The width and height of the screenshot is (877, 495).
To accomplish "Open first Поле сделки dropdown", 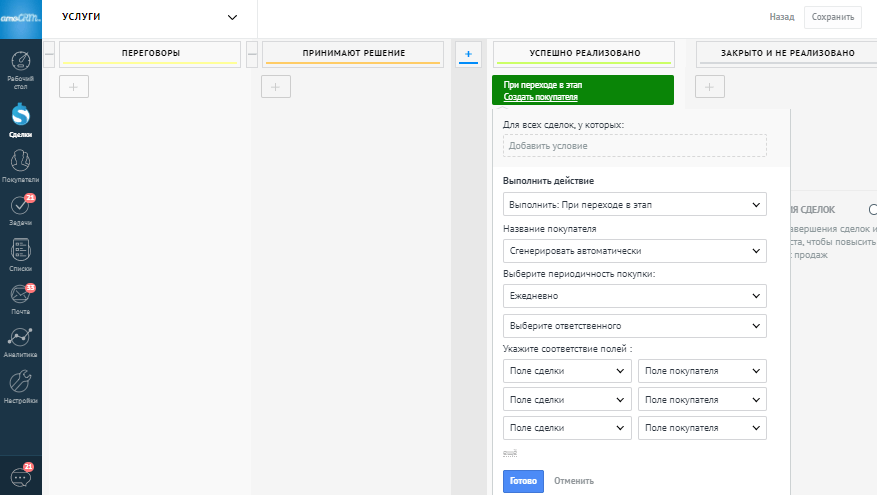I will [x=567, y=371].
